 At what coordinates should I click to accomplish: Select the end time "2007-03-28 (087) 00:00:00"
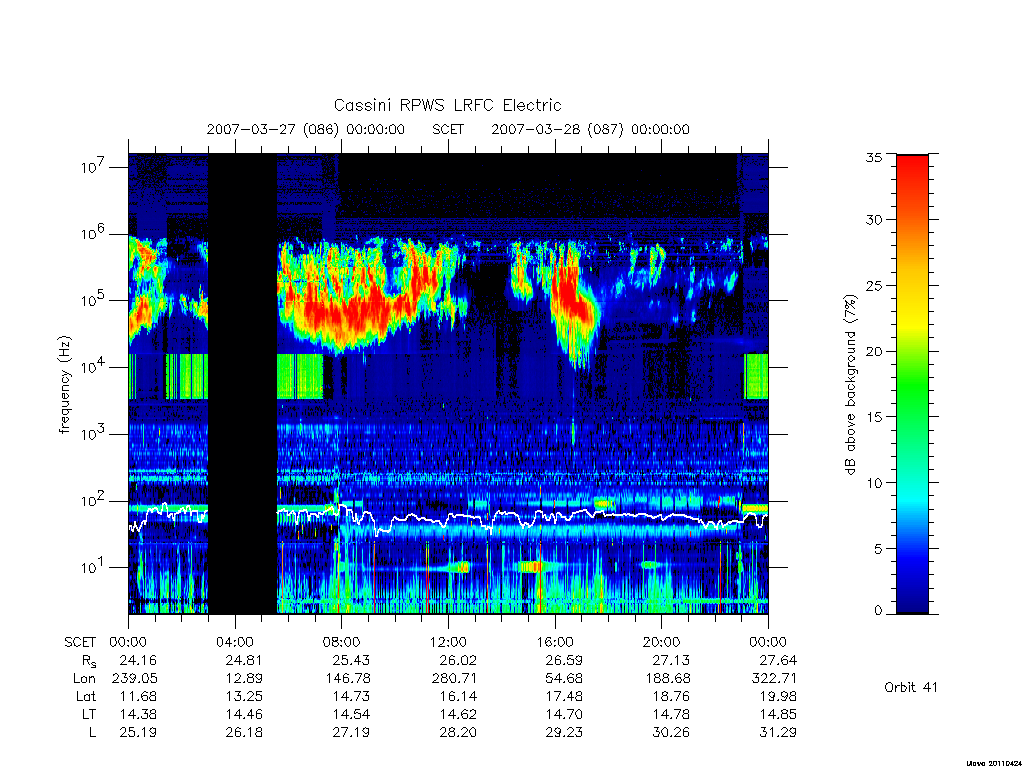point(590,129)
